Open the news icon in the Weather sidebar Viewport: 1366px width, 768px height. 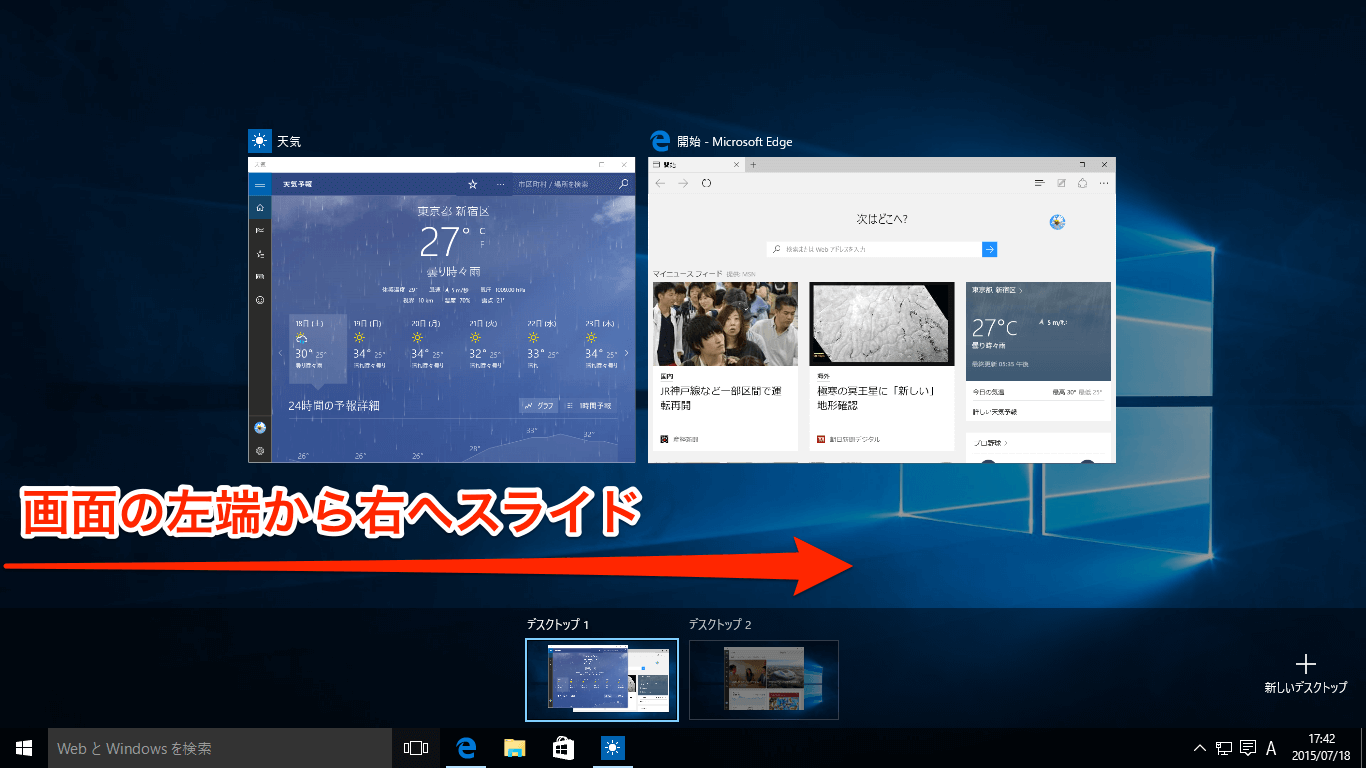[x=260, y=277]
